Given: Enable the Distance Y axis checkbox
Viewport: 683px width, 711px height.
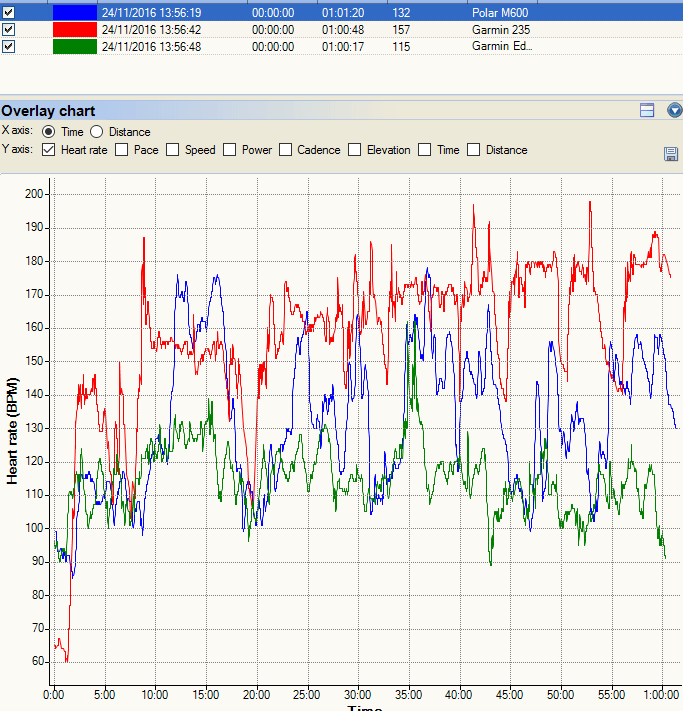Looking at the screenshot, I should pyautogui.click(x=473, y=150).
